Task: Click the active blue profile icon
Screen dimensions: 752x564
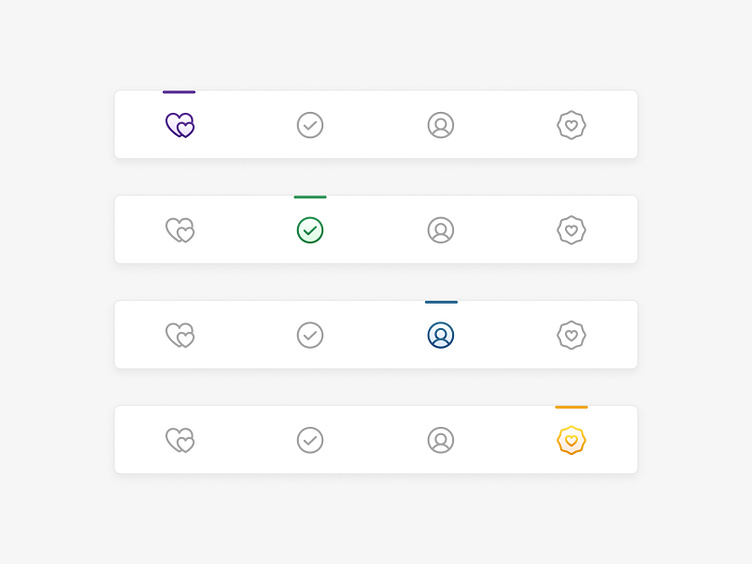Action: tap(441, 335)
